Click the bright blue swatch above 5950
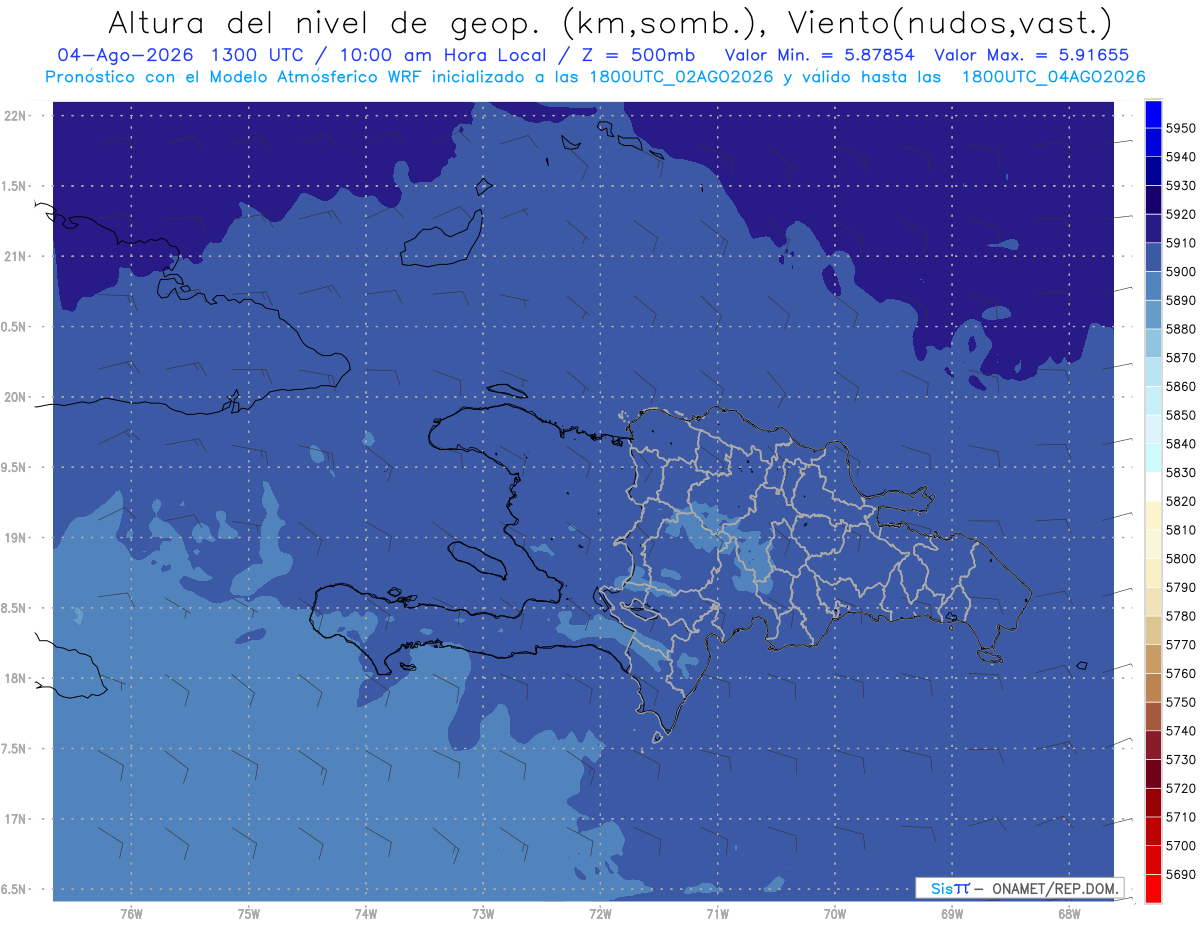 click(1153, 114)
